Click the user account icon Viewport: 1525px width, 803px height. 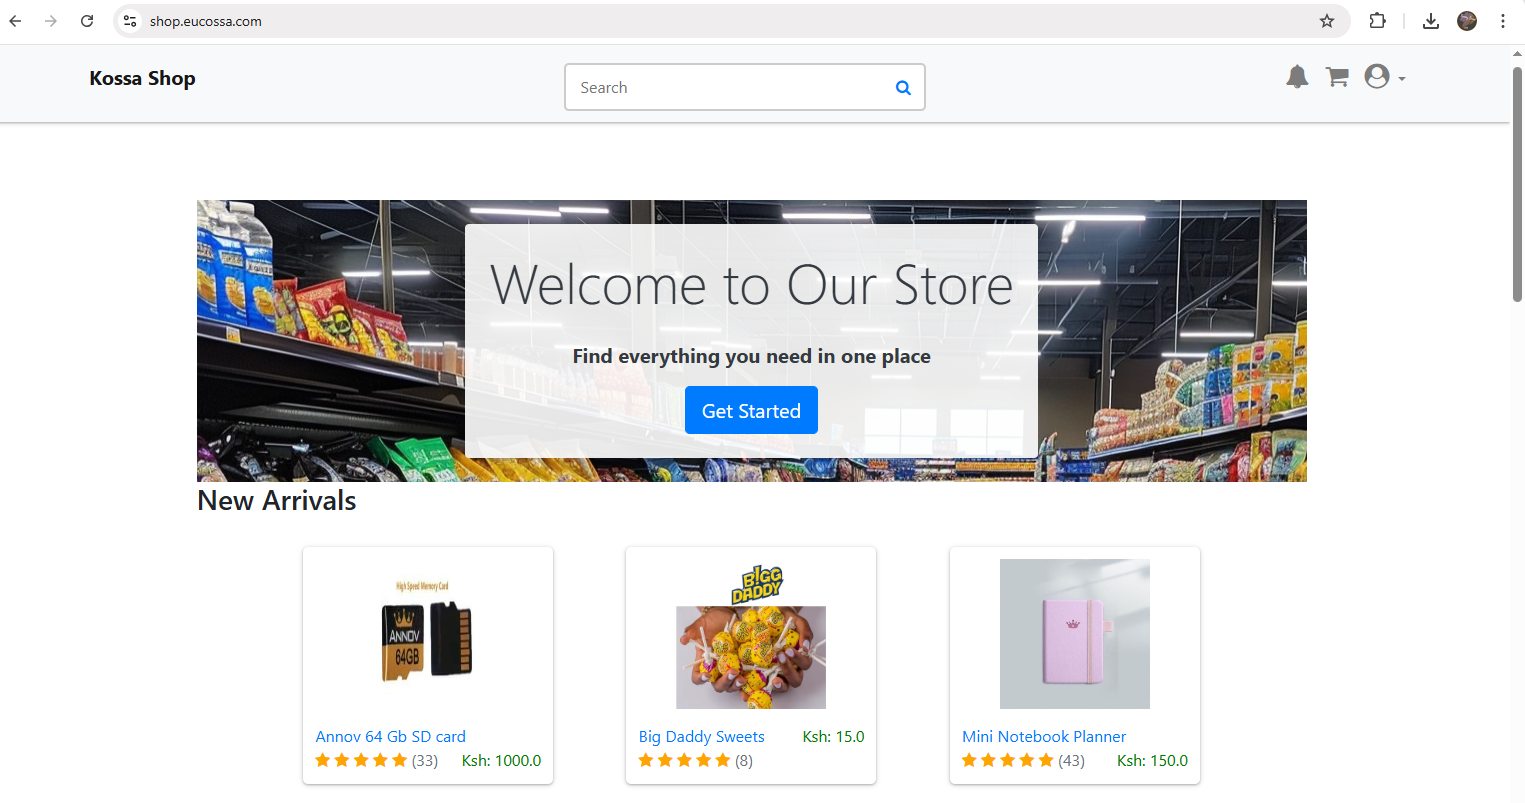click(x=1377, y=76)
